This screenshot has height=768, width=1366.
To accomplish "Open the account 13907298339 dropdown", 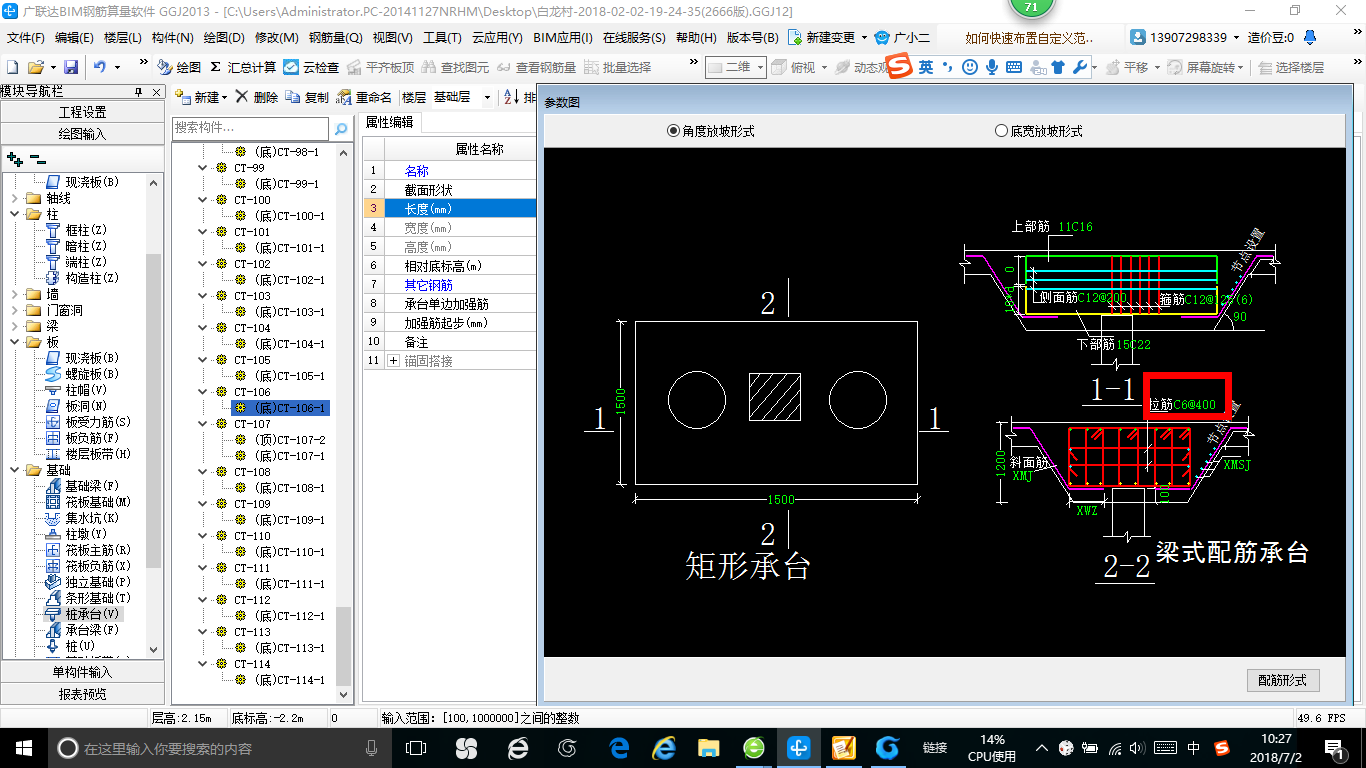I will (x=1236, y=37).
